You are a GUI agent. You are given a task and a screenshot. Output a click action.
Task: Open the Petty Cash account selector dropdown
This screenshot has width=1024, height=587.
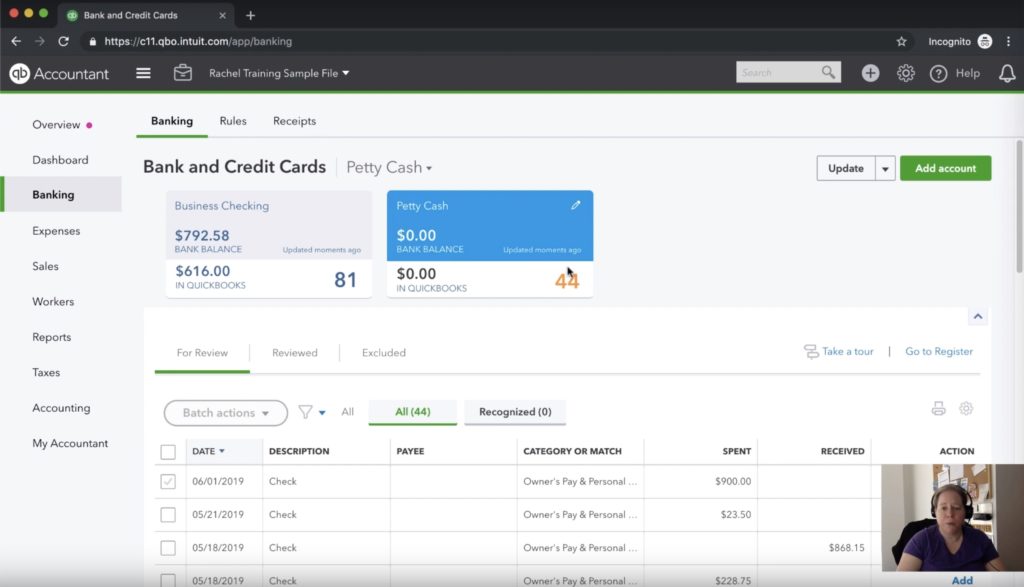coord(389,168)
